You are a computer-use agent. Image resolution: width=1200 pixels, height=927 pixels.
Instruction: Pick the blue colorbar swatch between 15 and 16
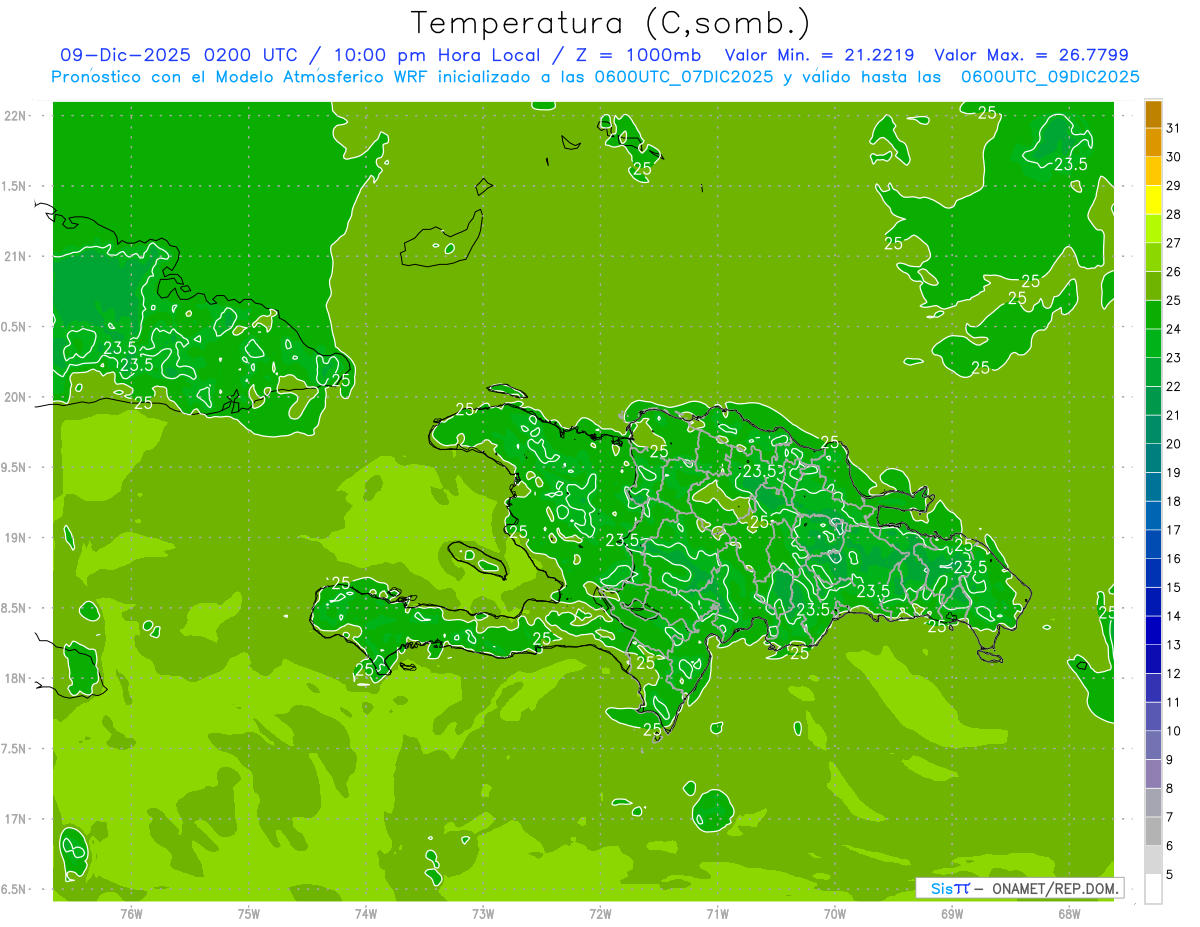coord(1153,573)
